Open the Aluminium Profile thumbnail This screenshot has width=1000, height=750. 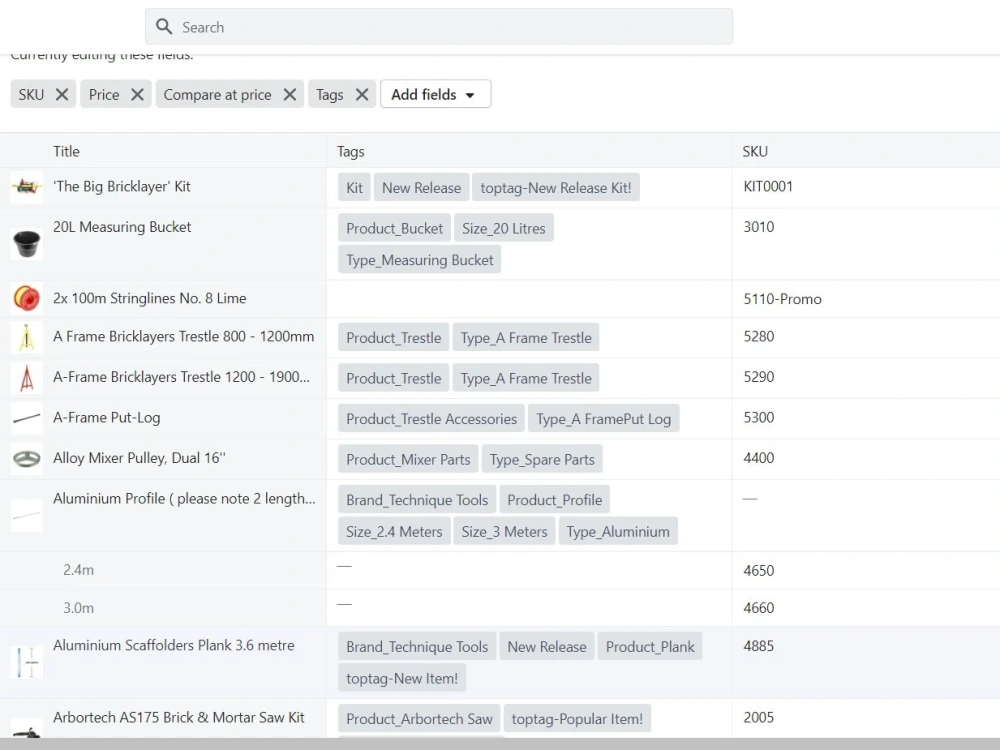[x=27, y=515]
